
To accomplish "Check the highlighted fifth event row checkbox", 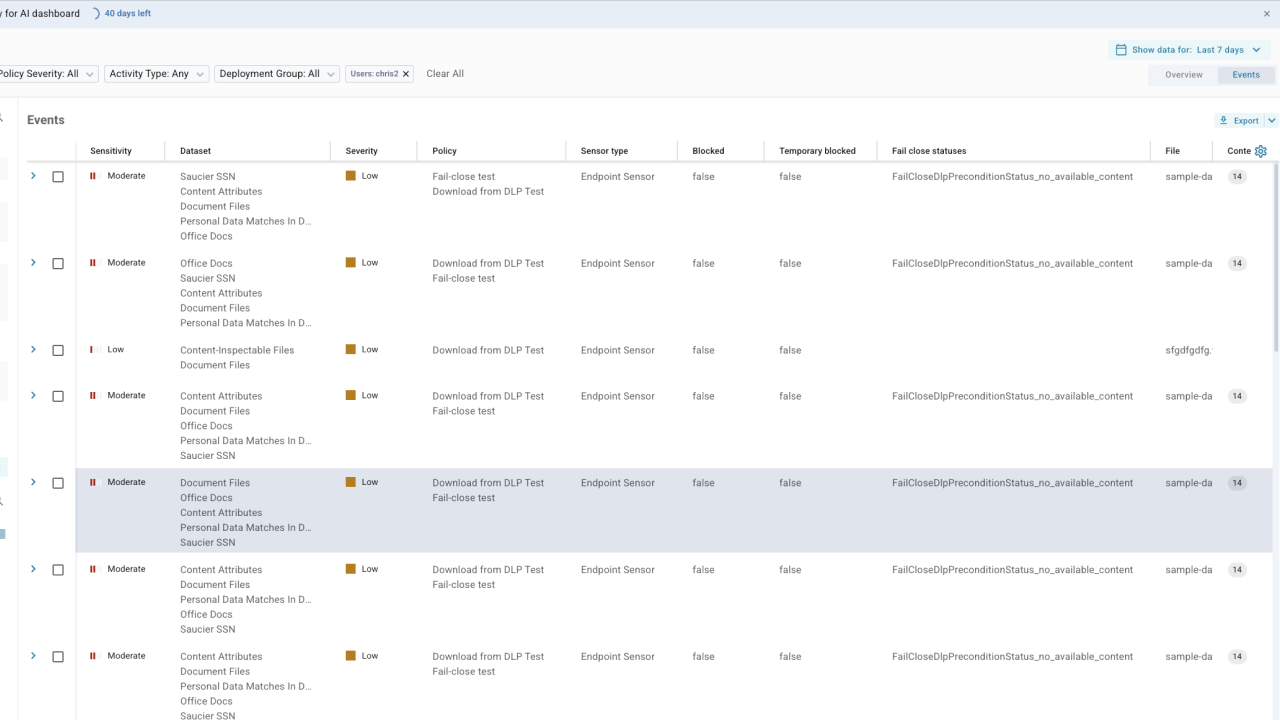I will click(58, 483).
